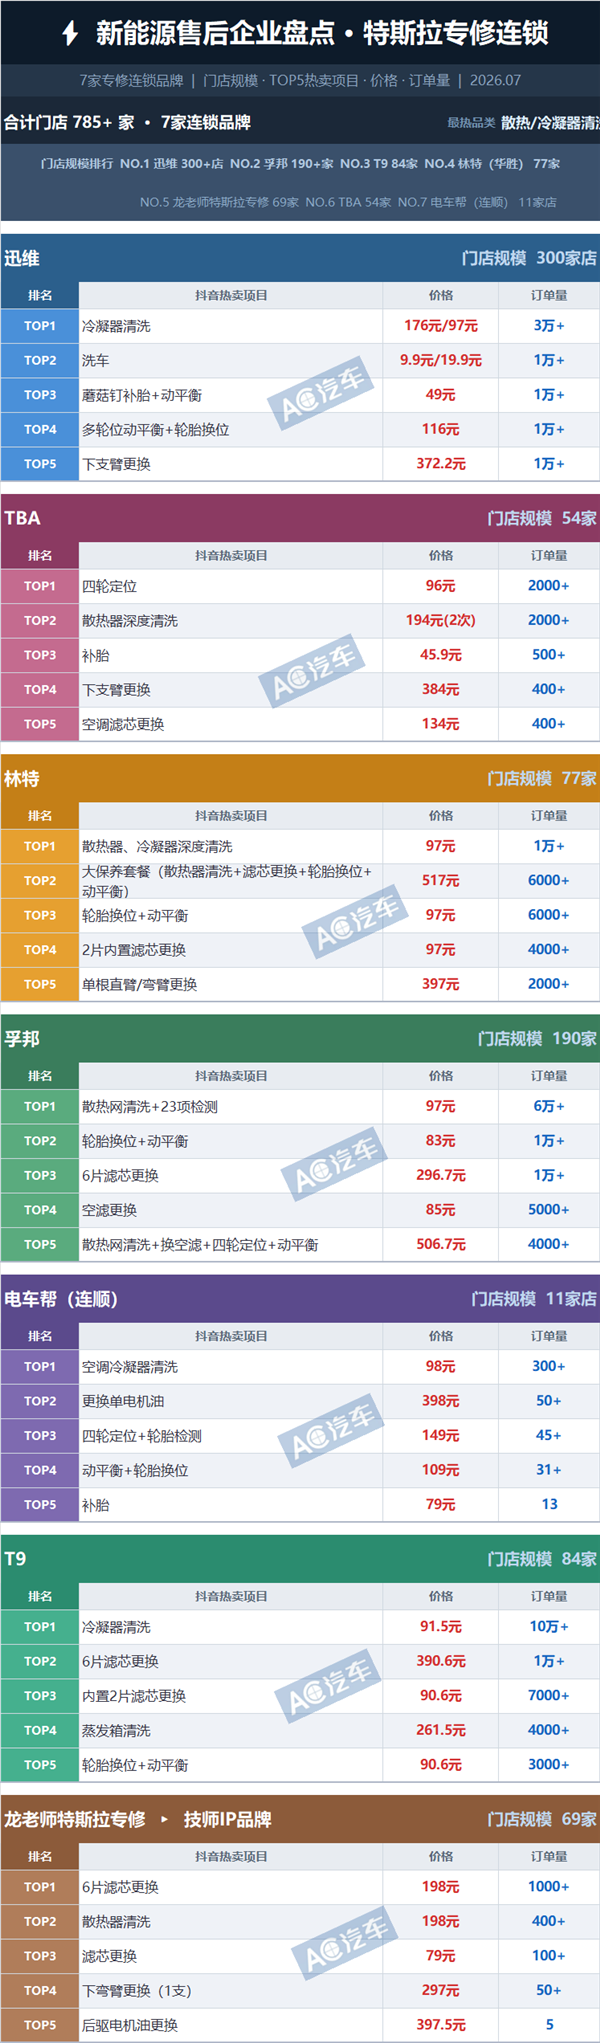
Task: Click the 蒸发箱清洗 item in T9
Action: [116, 1730]
